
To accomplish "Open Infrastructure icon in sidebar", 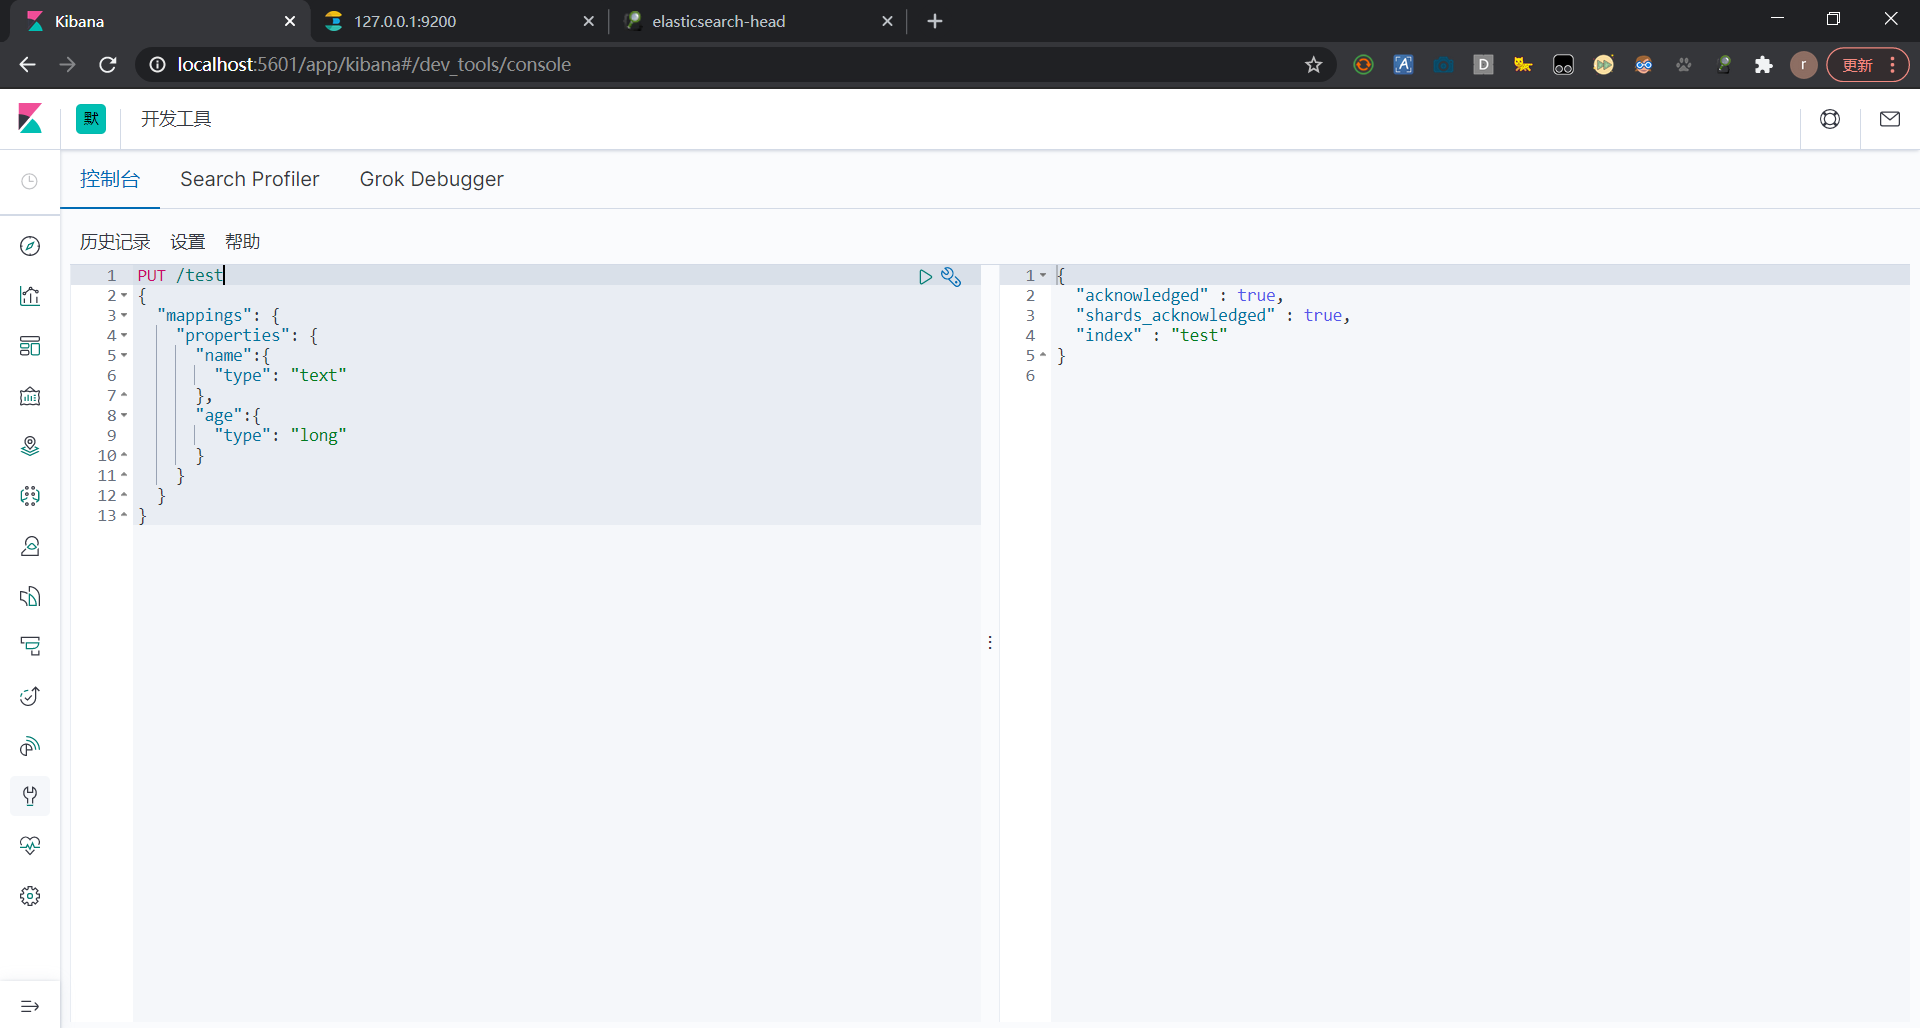I will pos(30,546).
